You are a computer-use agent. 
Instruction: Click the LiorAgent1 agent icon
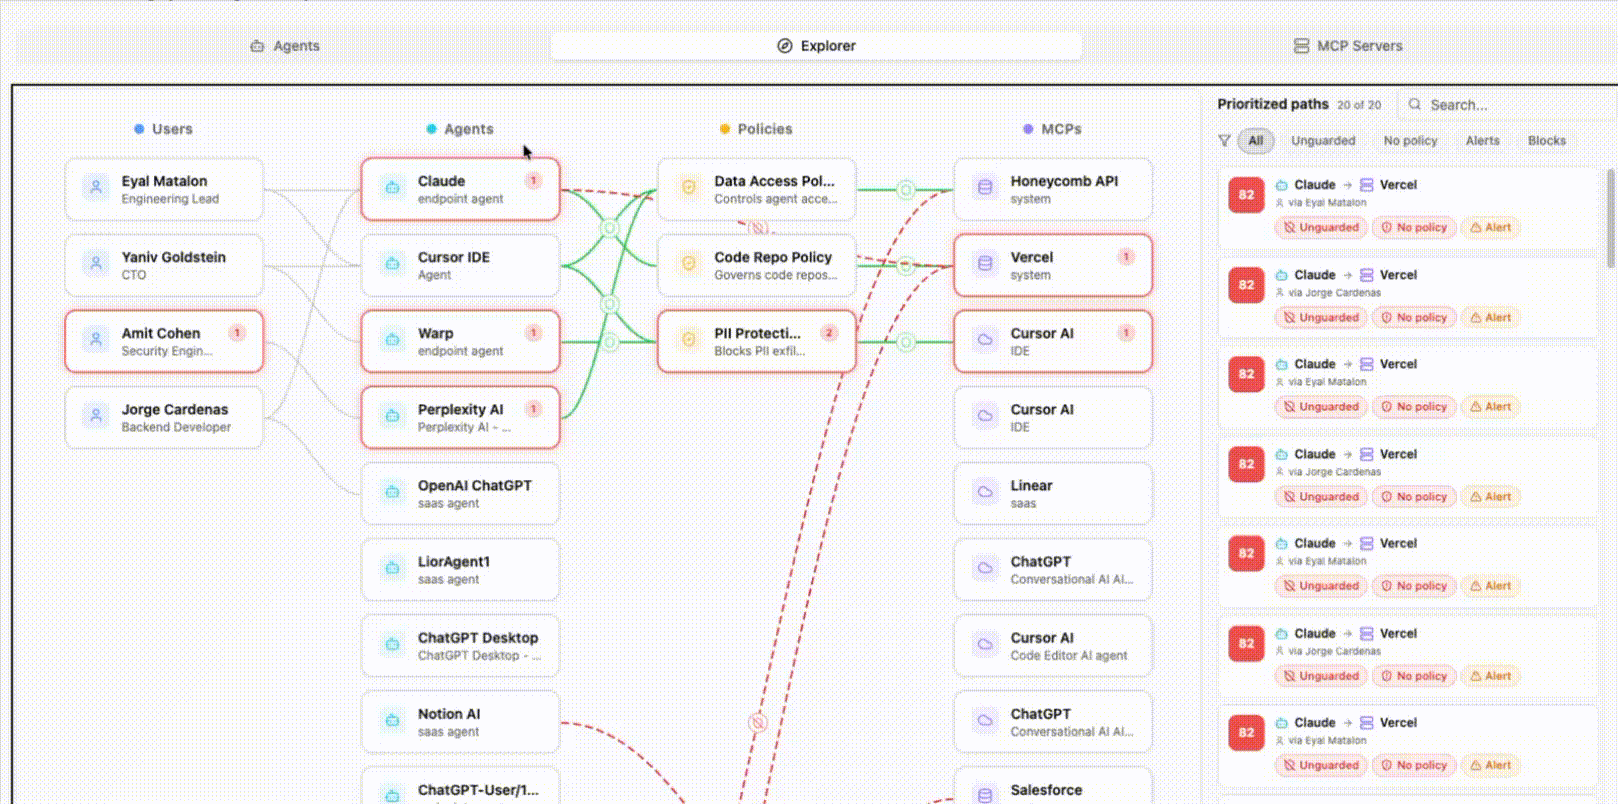click(x=392, y=568)
